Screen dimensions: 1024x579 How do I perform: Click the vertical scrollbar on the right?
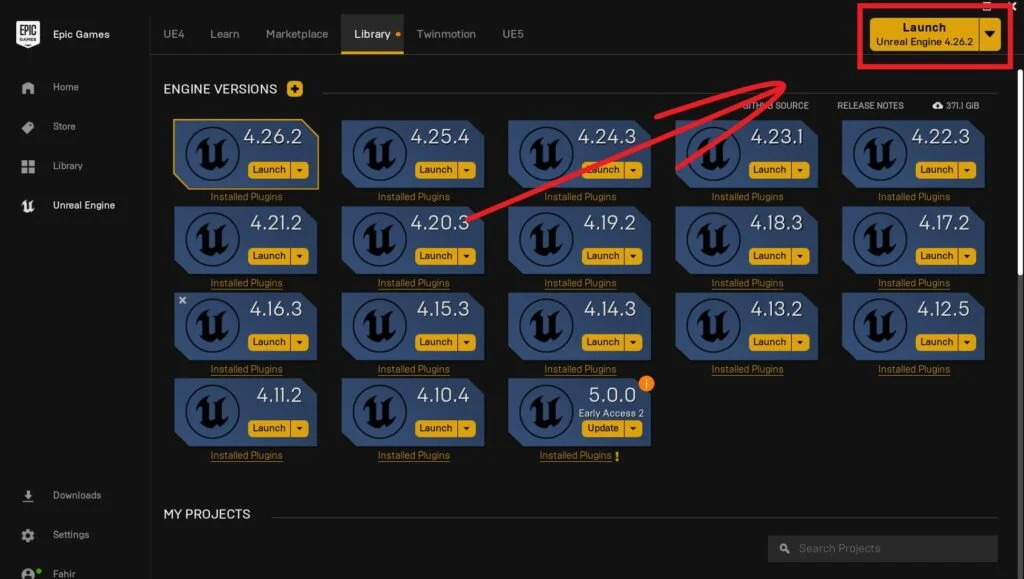click(x=1020, y=173)
